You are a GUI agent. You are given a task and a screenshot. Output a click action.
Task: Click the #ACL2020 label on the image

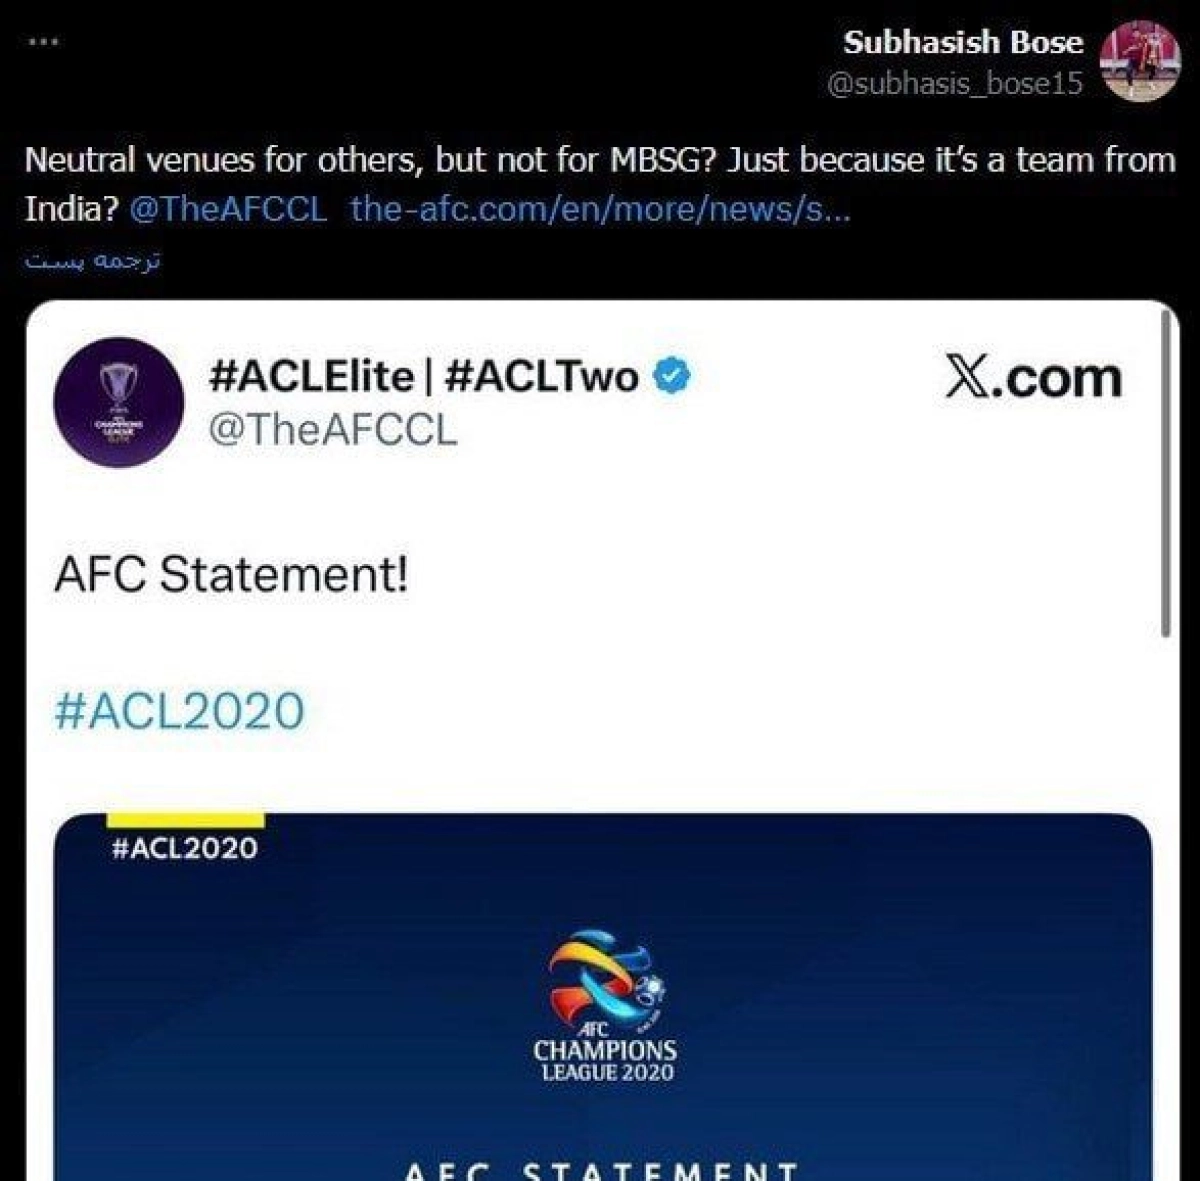(184, 848)
